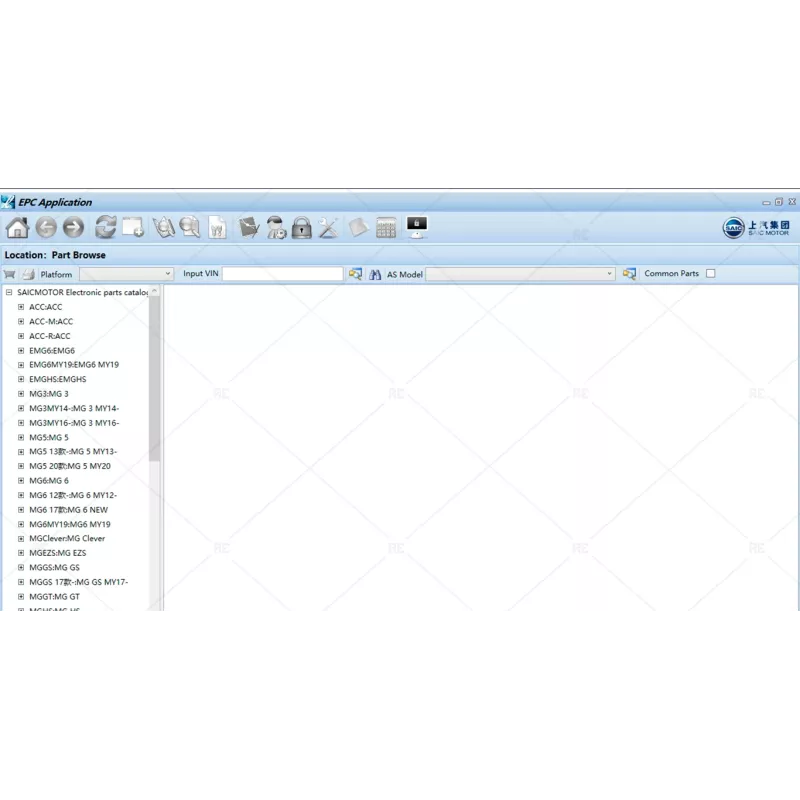Select the wrench tools icon

tap(327, 227)
